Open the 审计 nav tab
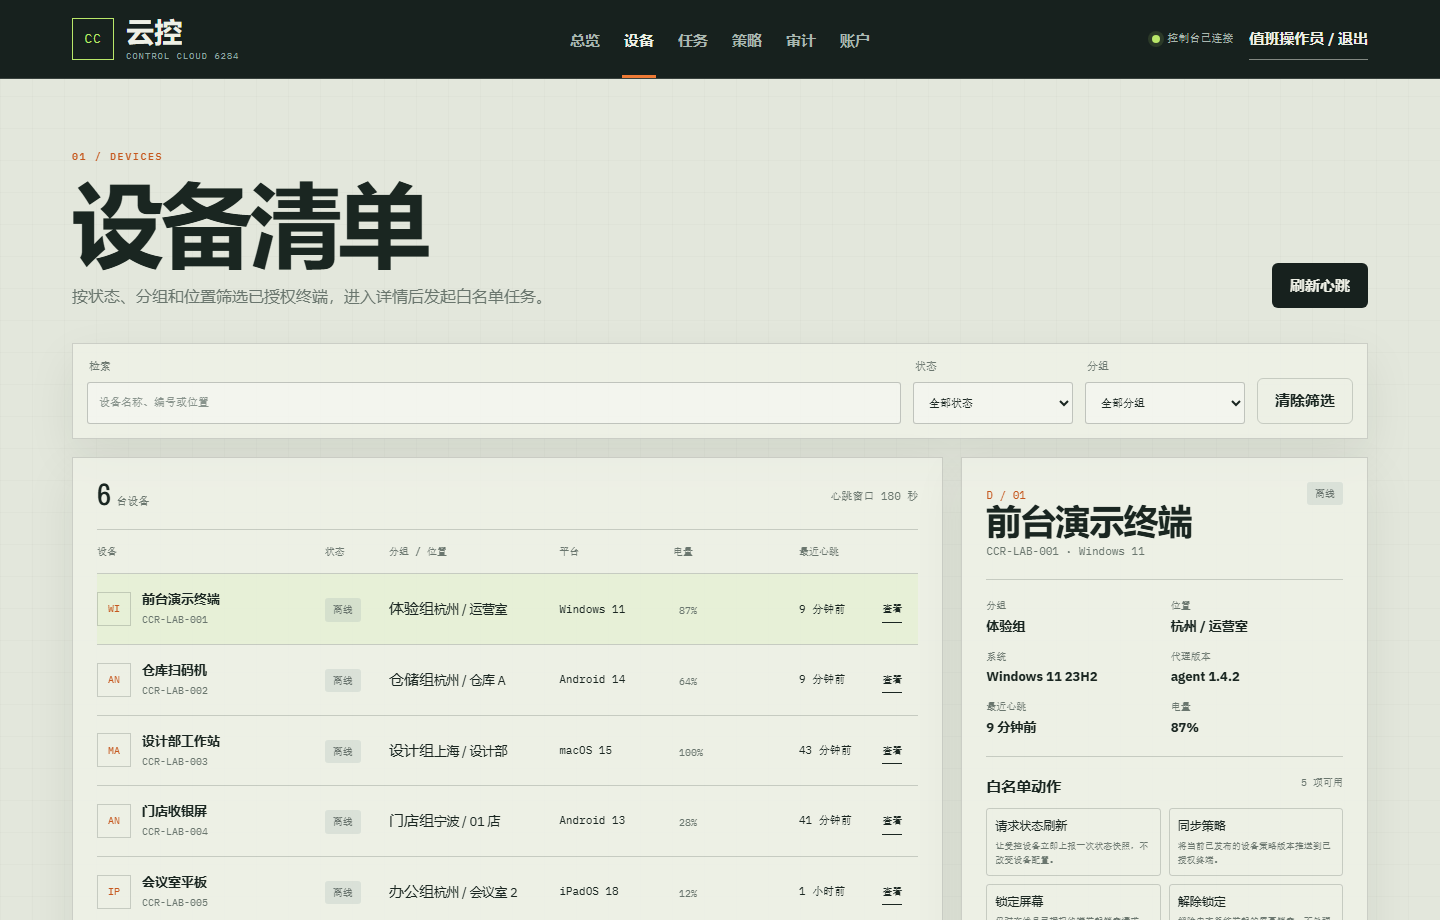The image size is (1440, 920). (x=801, y=40)
